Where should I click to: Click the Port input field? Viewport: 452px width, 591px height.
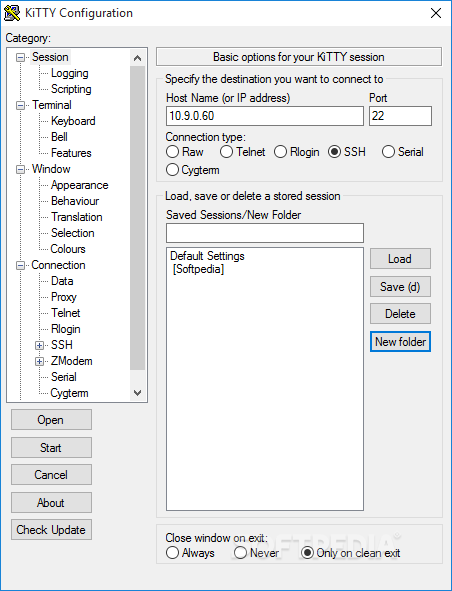(400, 116)
